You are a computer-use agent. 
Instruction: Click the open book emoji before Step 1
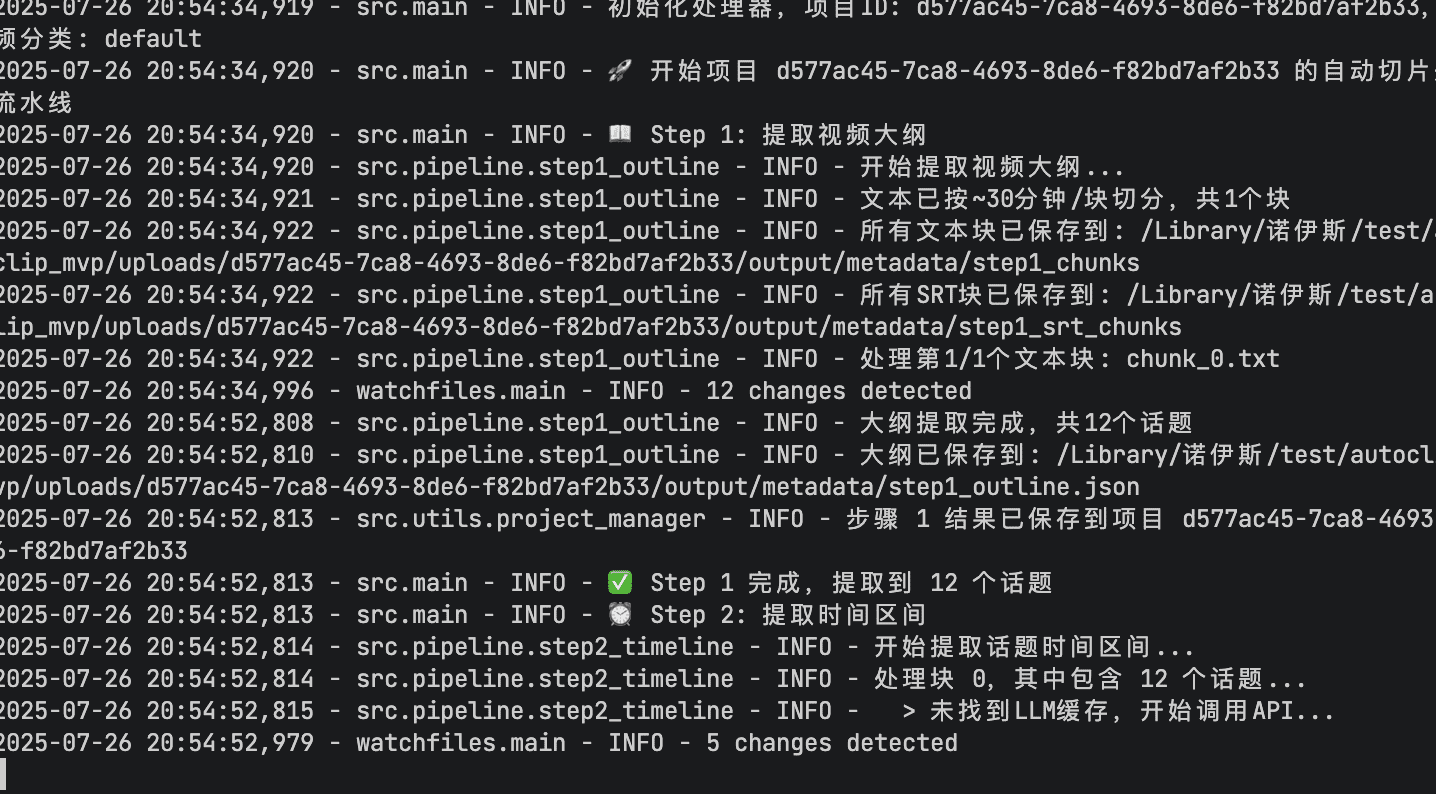pyautogui.click(x=621, y=135)
